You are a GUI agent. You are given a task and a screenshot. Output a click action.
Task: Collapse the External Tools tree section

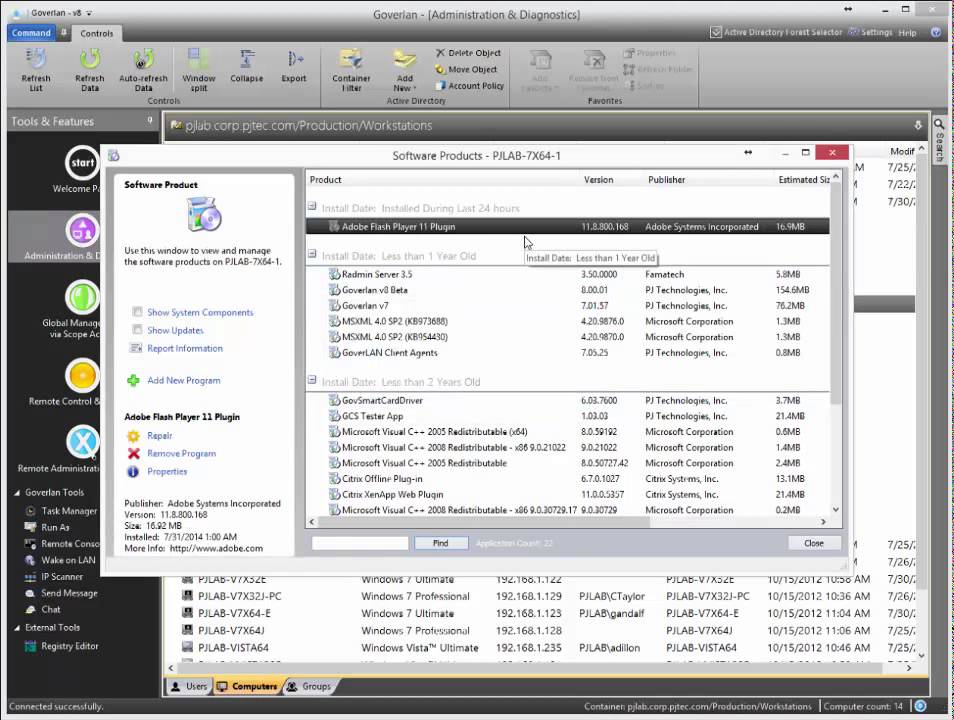pos(17,627)
